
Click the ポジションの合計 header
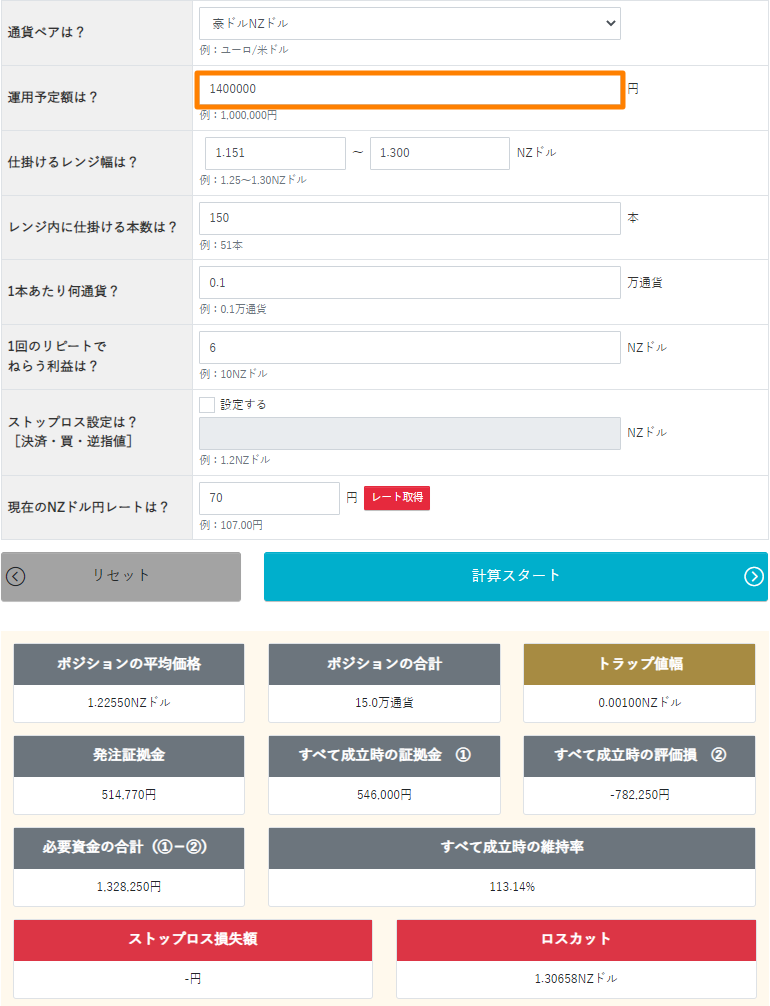pyautogui.click(x=384, y=664)
